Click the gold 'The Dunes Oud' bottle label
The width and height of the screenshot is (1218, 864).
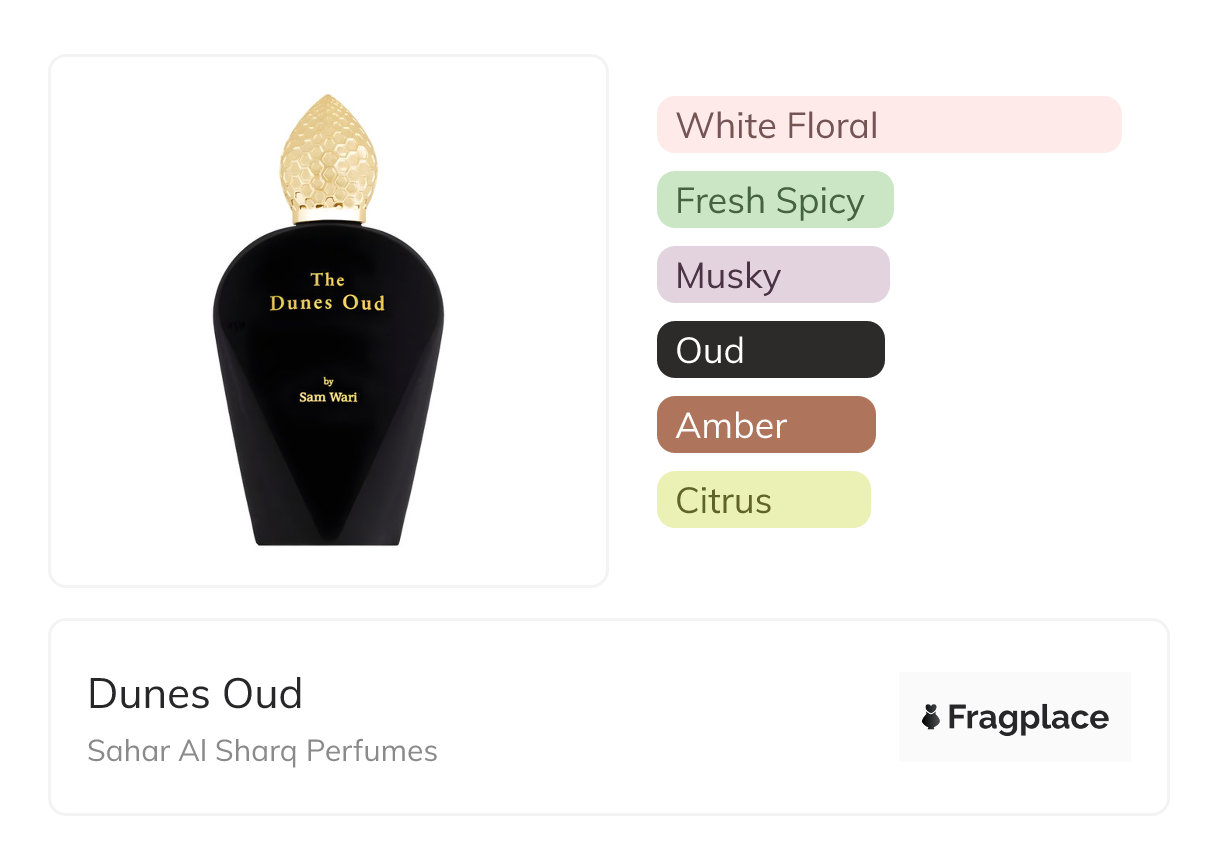pyautogui.click(x=327, y=291)
